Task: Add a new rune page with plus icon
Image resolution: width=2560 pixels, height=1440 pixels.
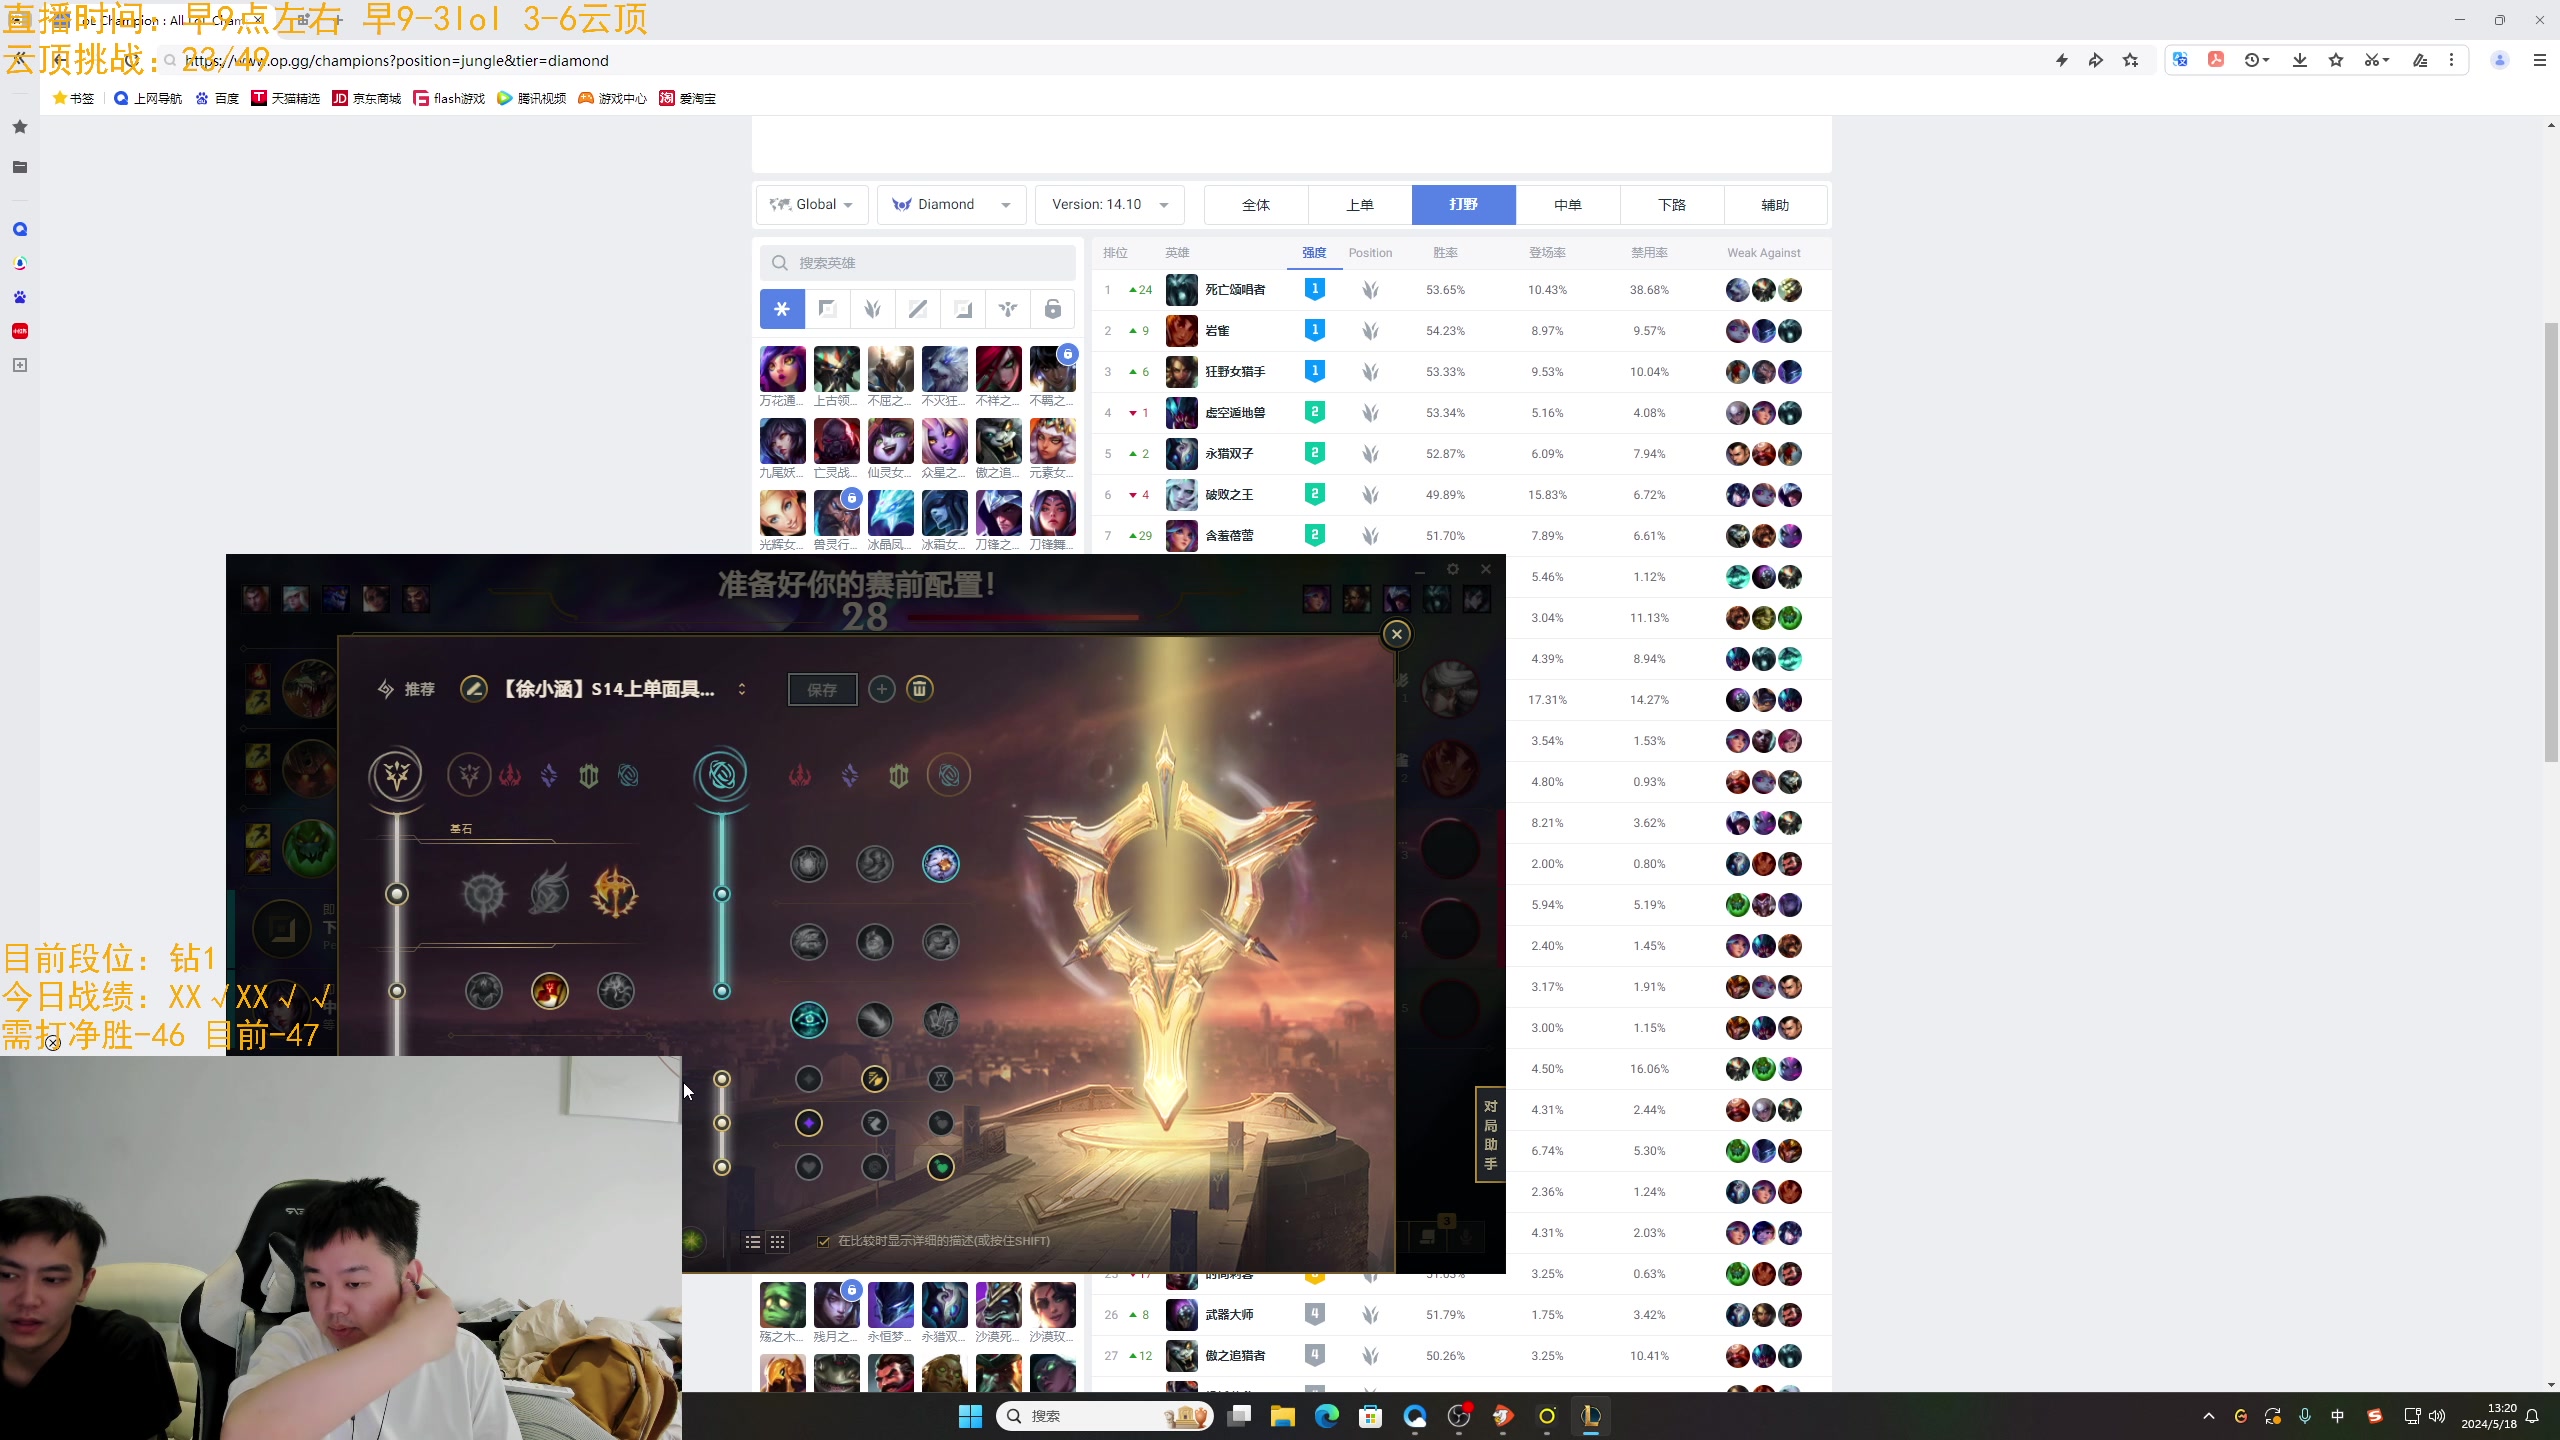Action: coord(881,689)
